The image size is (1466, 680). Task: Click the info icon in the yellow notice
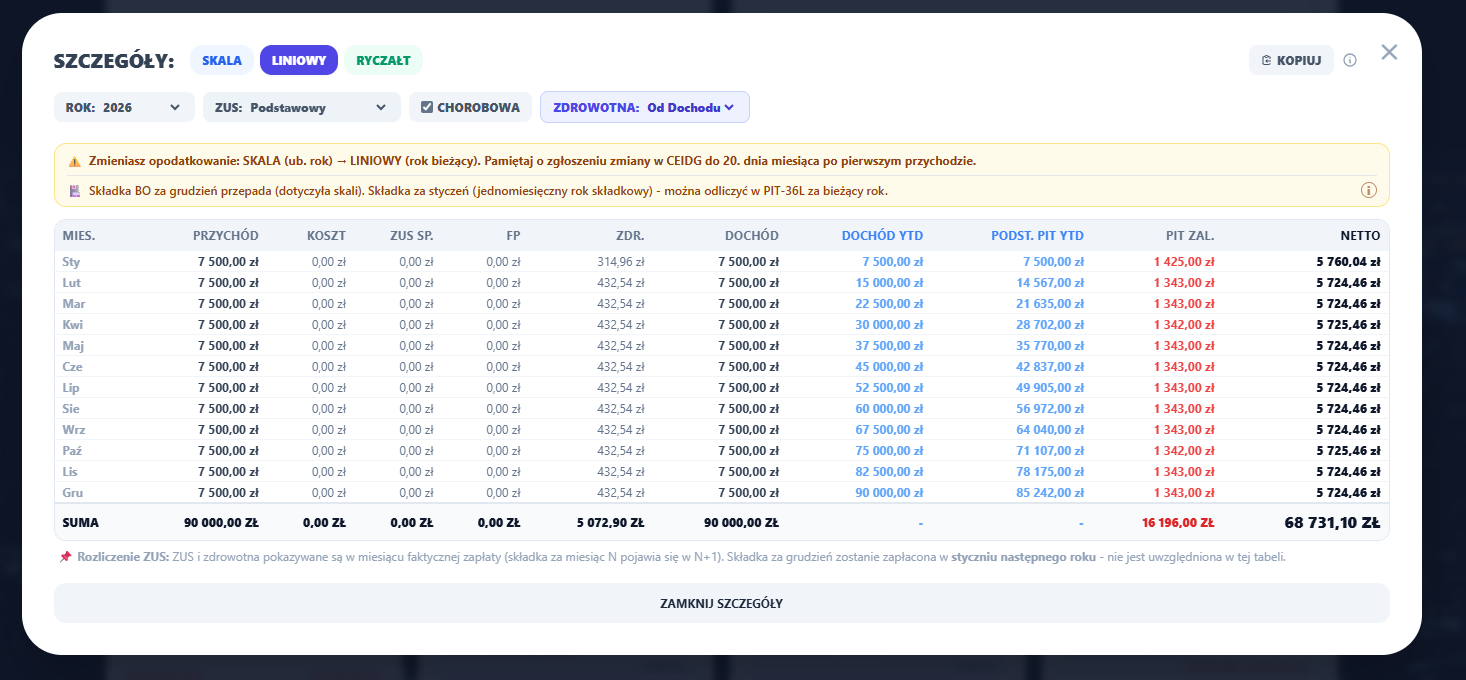(1368, 190)
